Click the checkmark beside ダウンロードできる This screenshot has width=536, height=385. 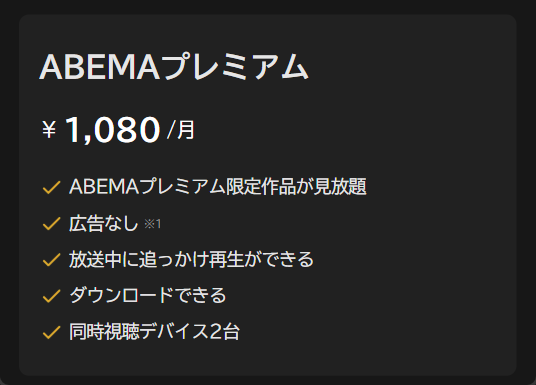point(51,296)
